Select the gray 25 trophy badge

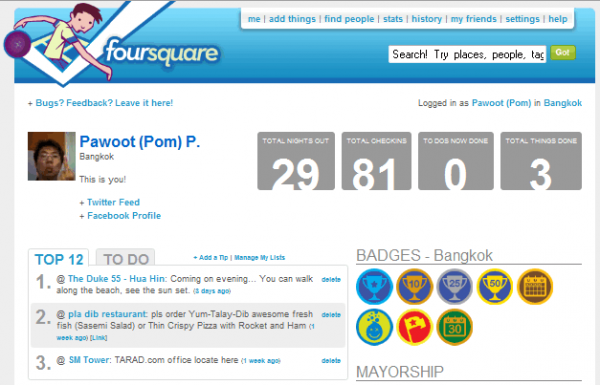(x=455, y=287)
